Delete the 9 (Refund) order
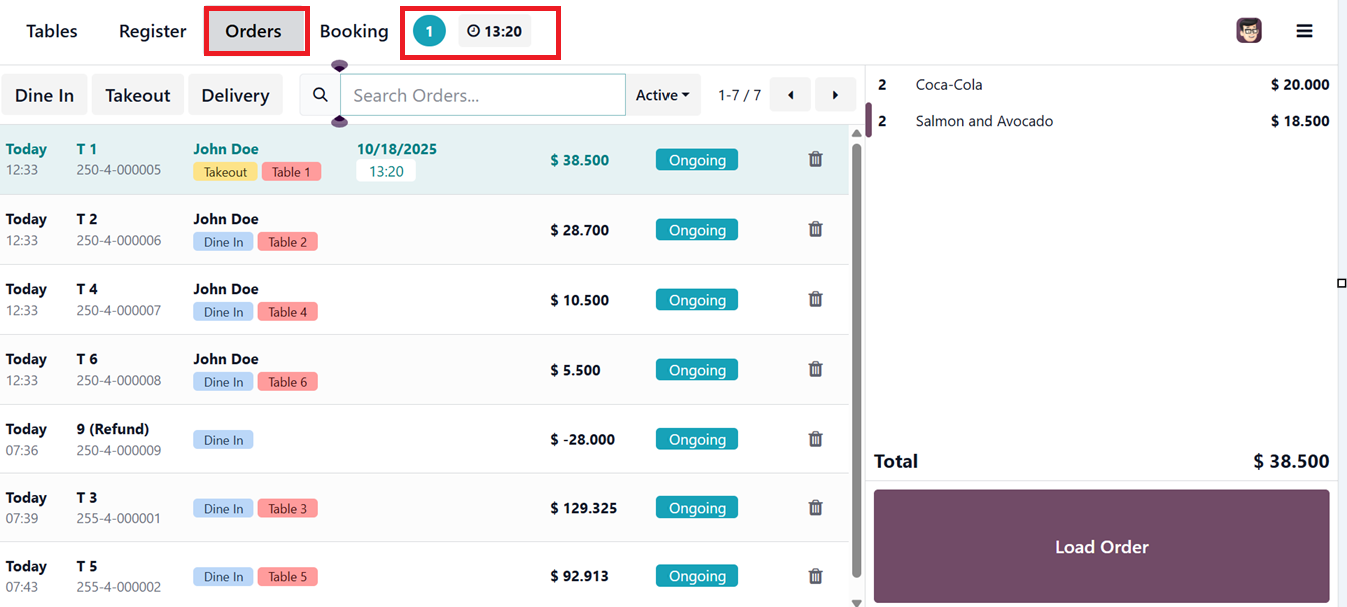The width and height of the screenshot is (1347, 607). [x=815, y=439]
